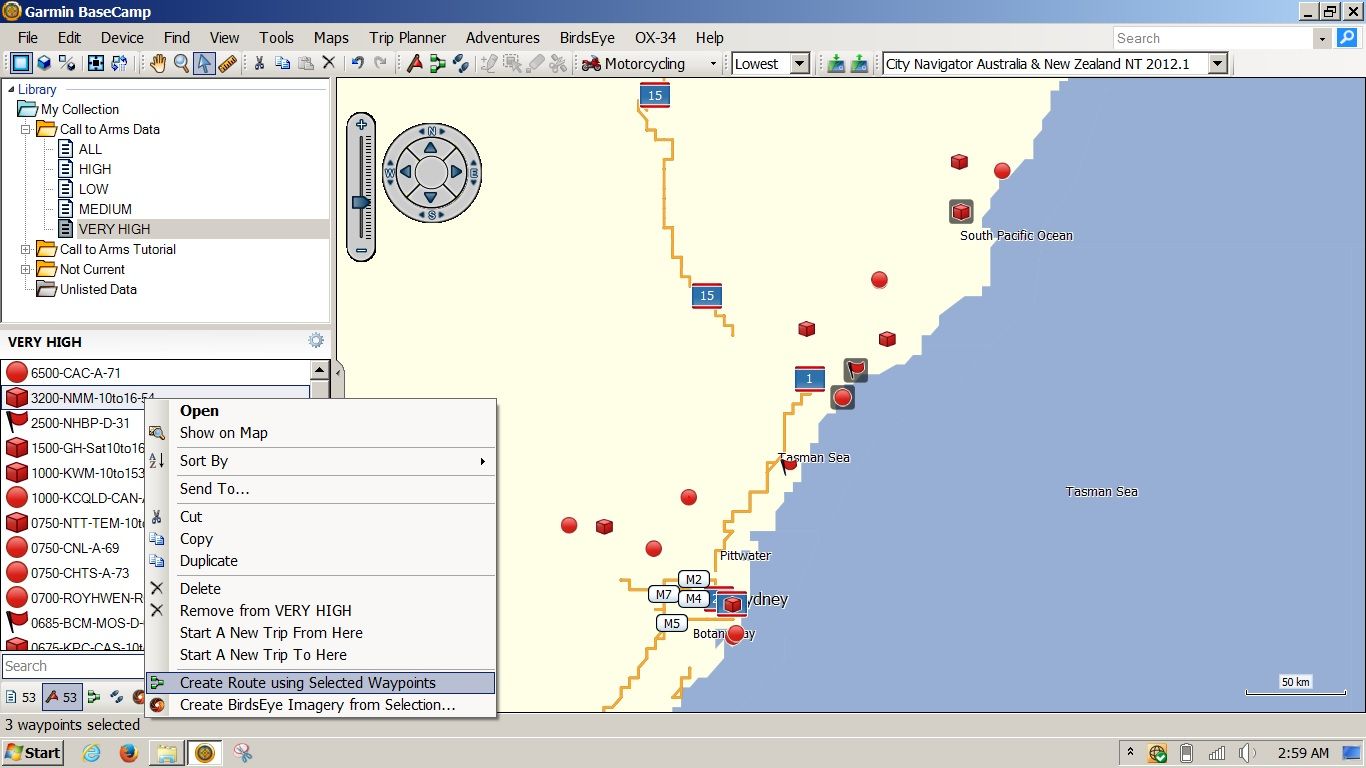
Task: Select the Hand pan tool
Action: (158, 63)
